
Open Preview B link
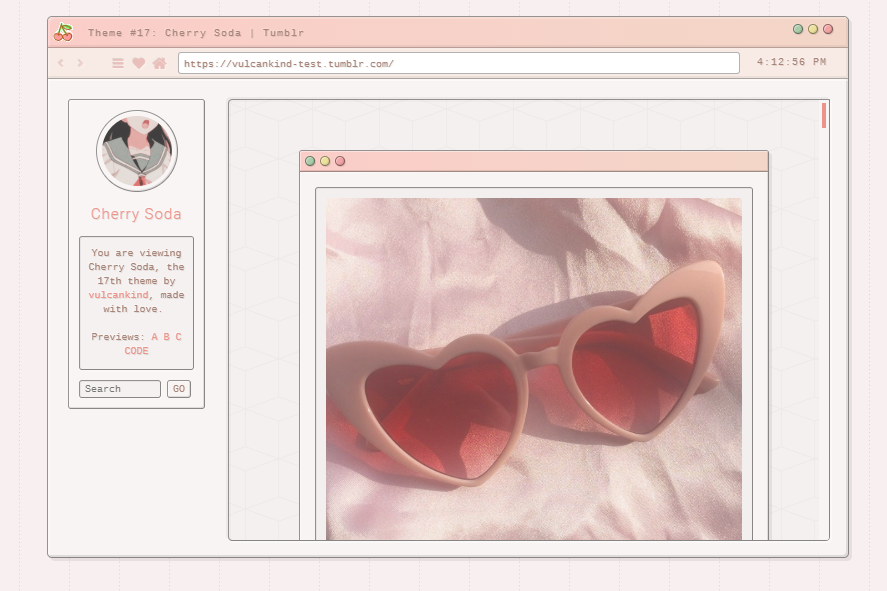(166, 337)
